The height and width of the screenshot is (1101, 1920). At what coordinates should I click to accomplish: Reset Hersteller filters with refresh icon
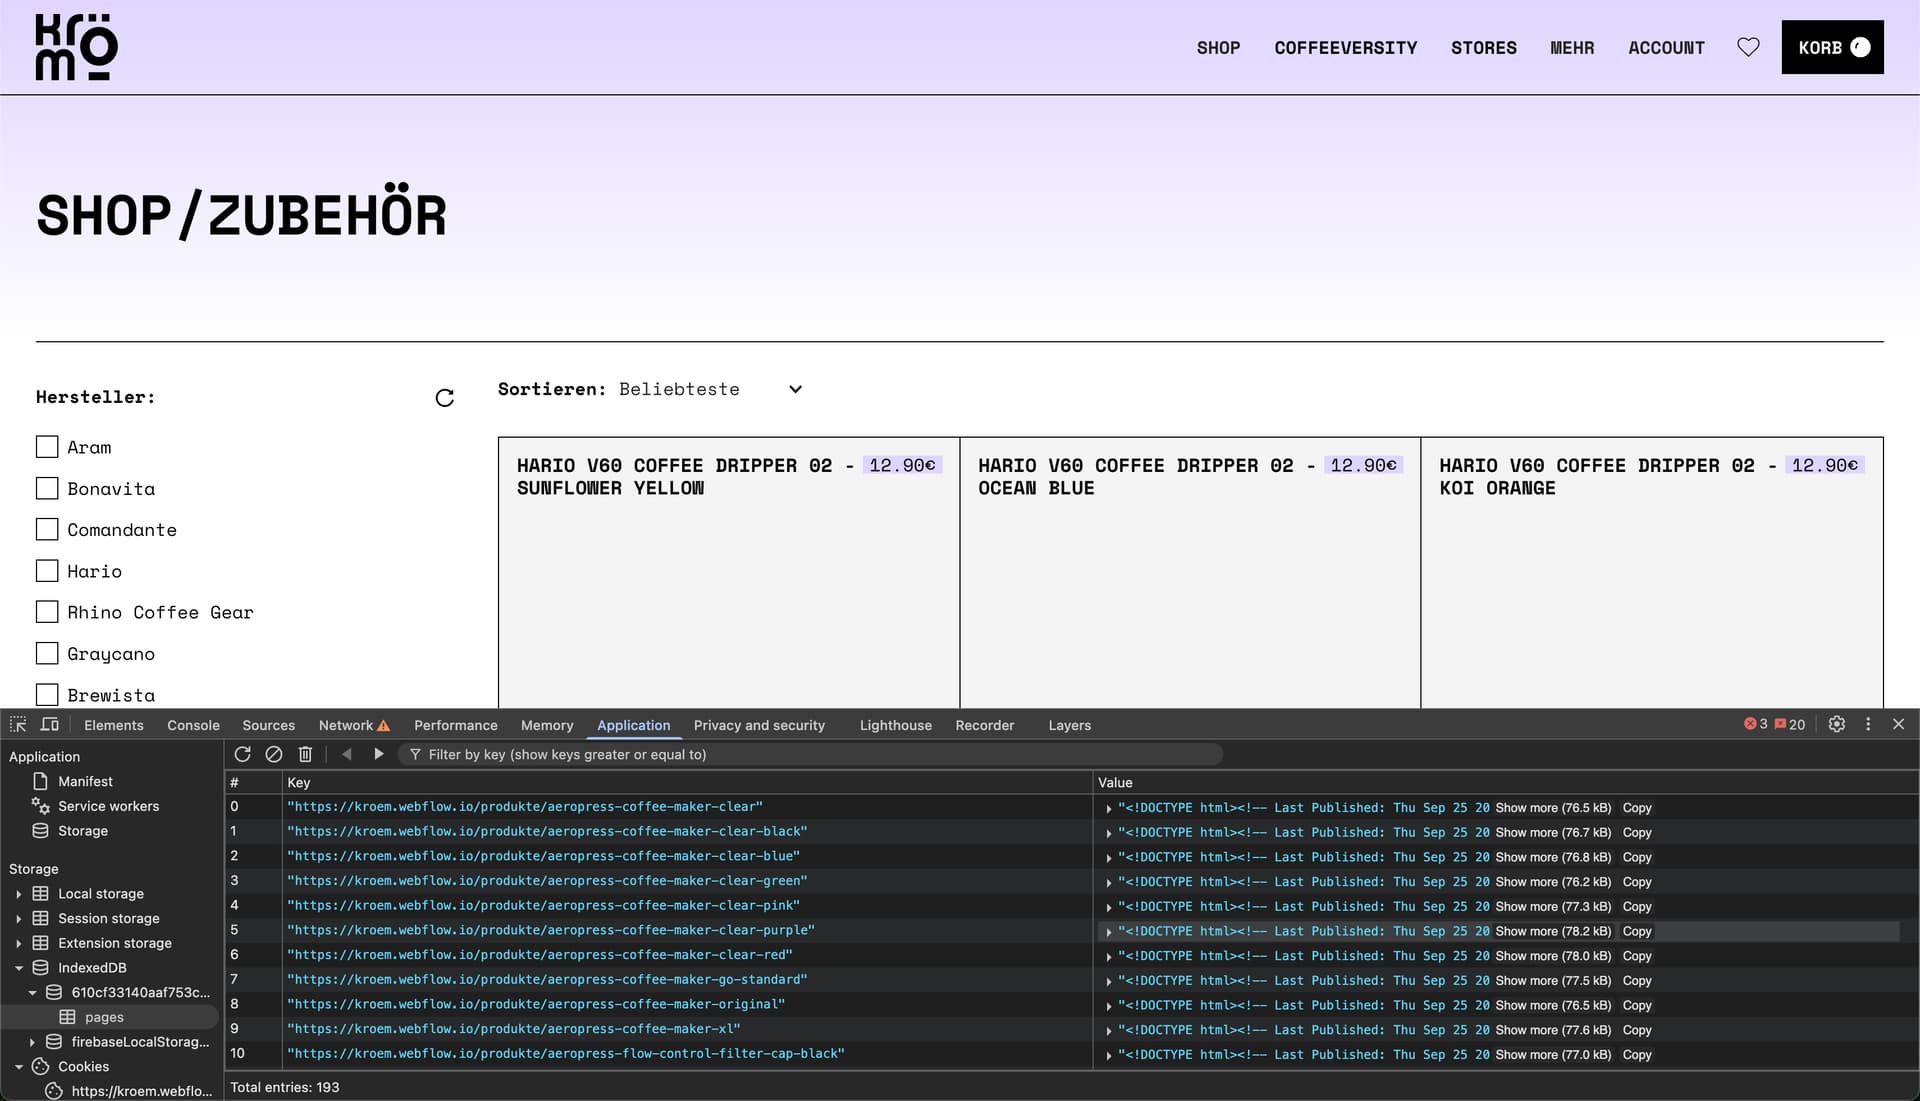(445, 398)
